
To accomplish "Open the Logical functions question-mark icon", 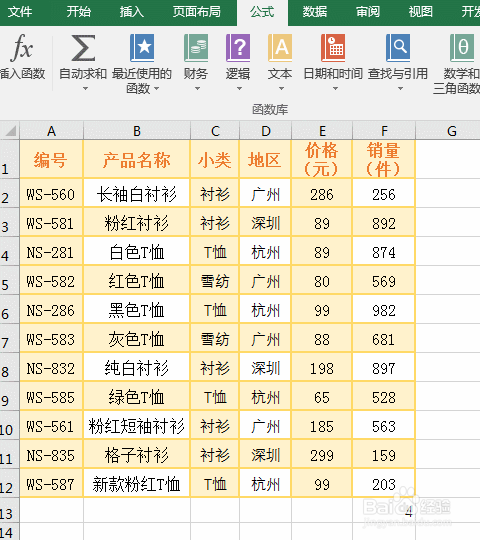I will tap(238, 48).
